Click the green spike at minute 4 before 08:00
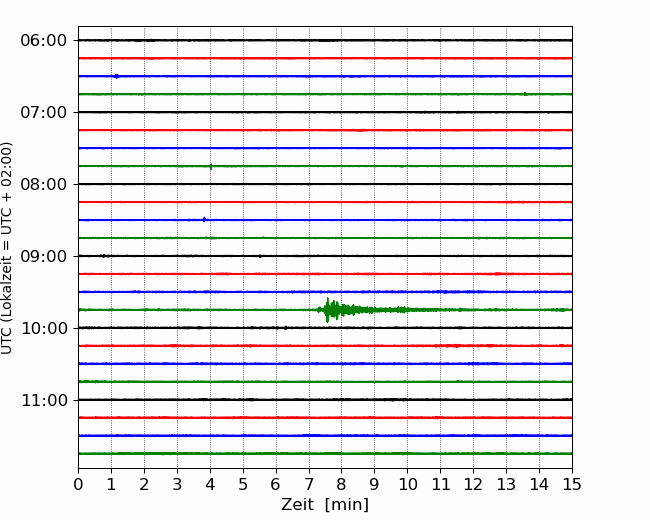The width and height of the screenshot is (650, 520). [x=211, y=167]
